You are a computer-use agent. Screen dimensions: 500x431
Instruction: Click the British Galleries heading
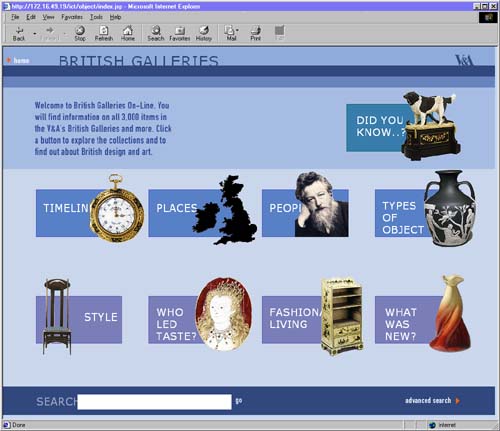click(139, 61)
